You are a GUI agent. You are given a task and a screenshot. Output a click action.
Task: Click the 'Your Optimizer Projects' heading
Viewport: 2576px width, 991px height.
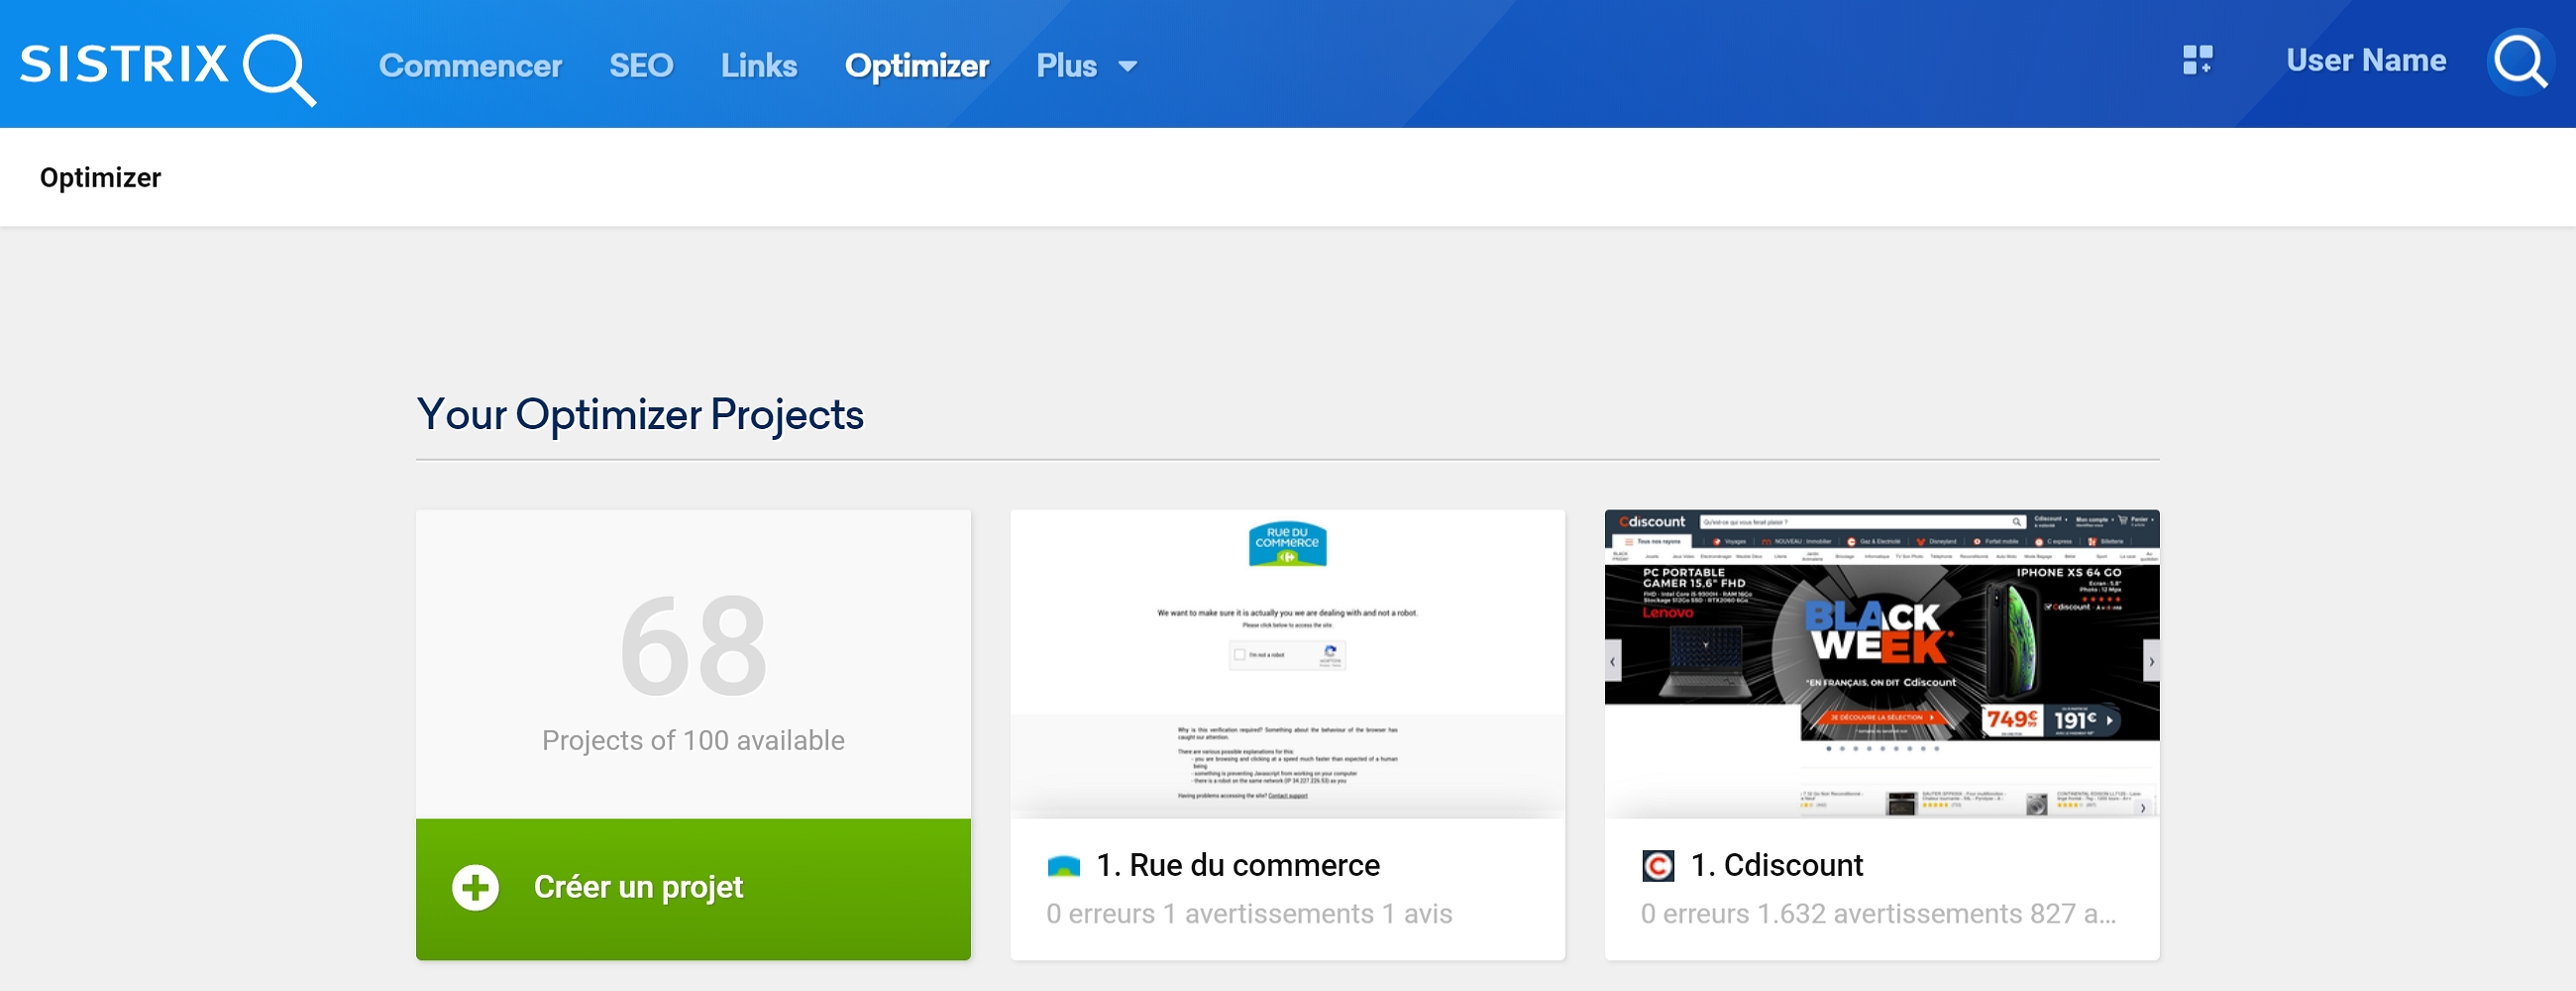coord(640,415)
